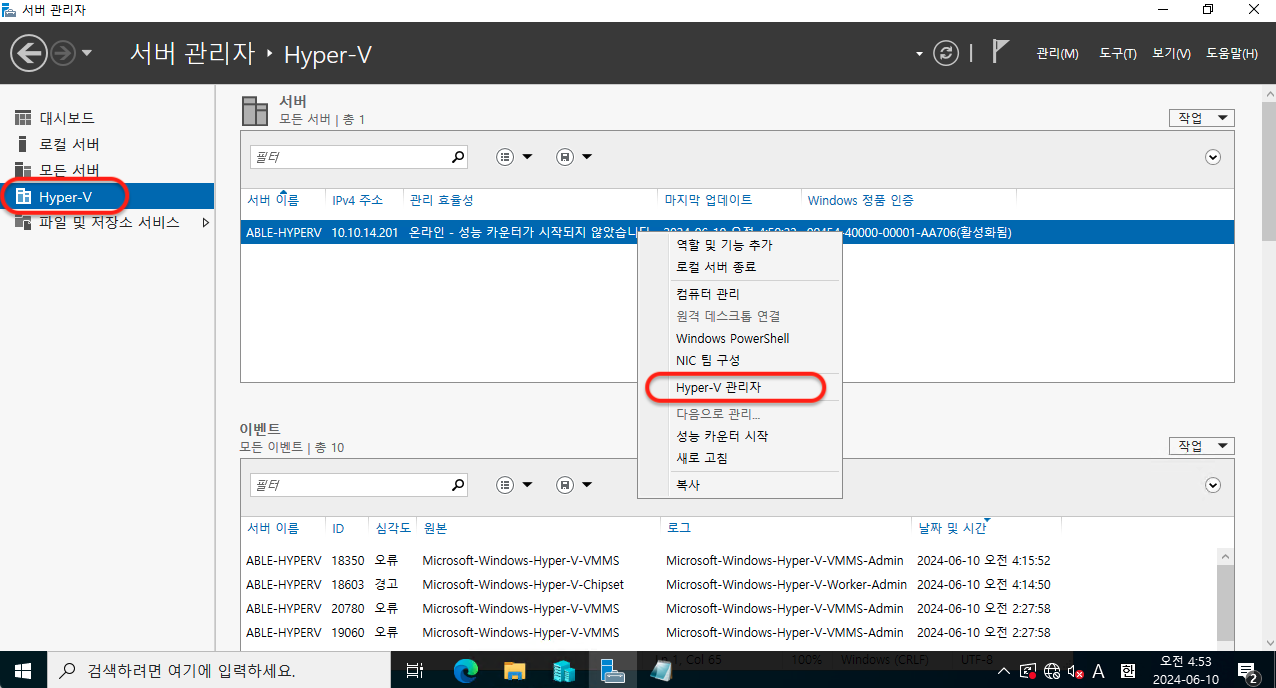Collapse server section with chevron button

(1213, 157)
